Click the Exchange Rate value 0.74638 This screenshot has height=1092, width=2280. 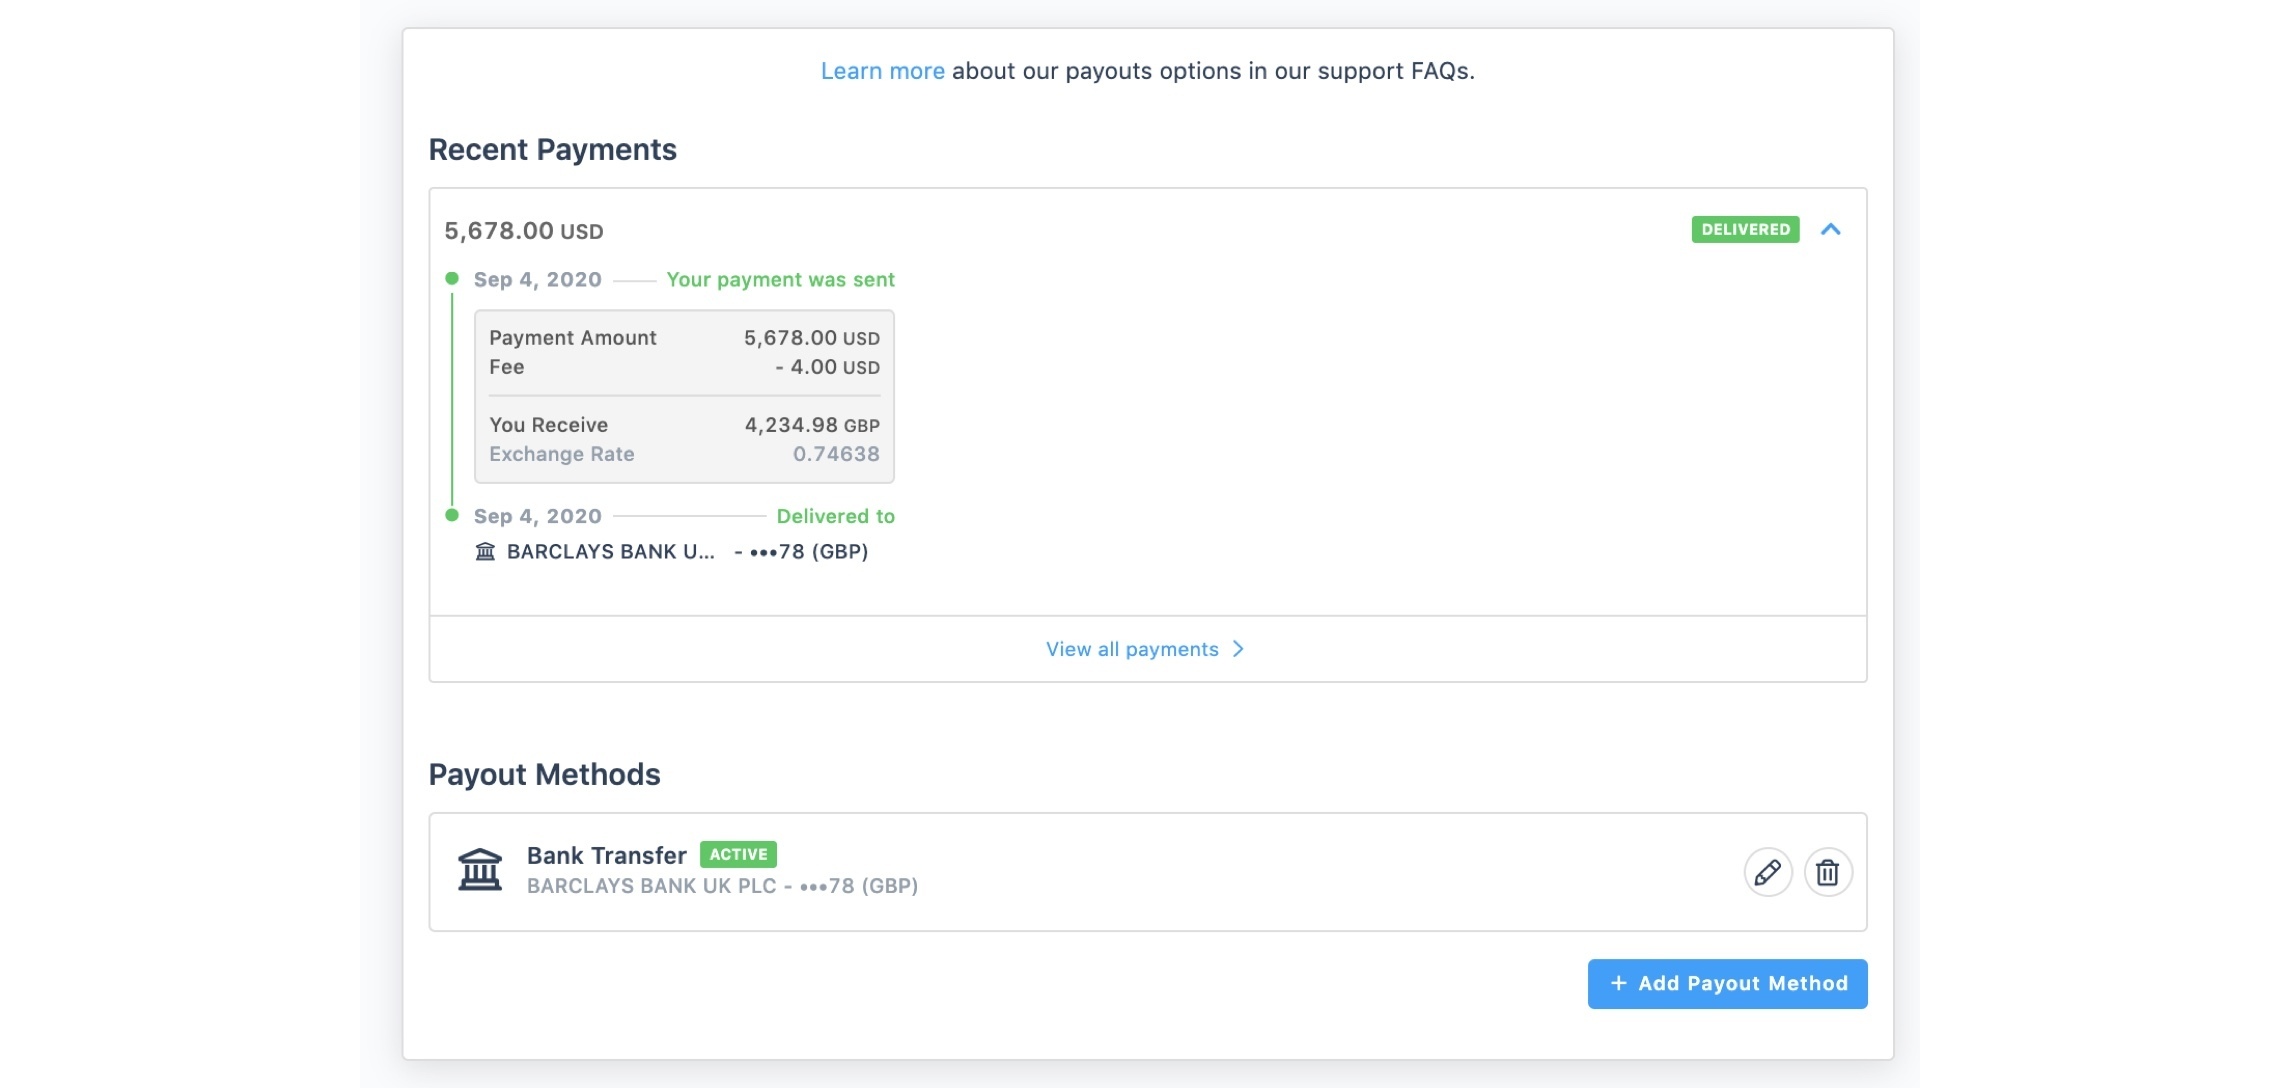pyautogui.click(x=835, y=454)
